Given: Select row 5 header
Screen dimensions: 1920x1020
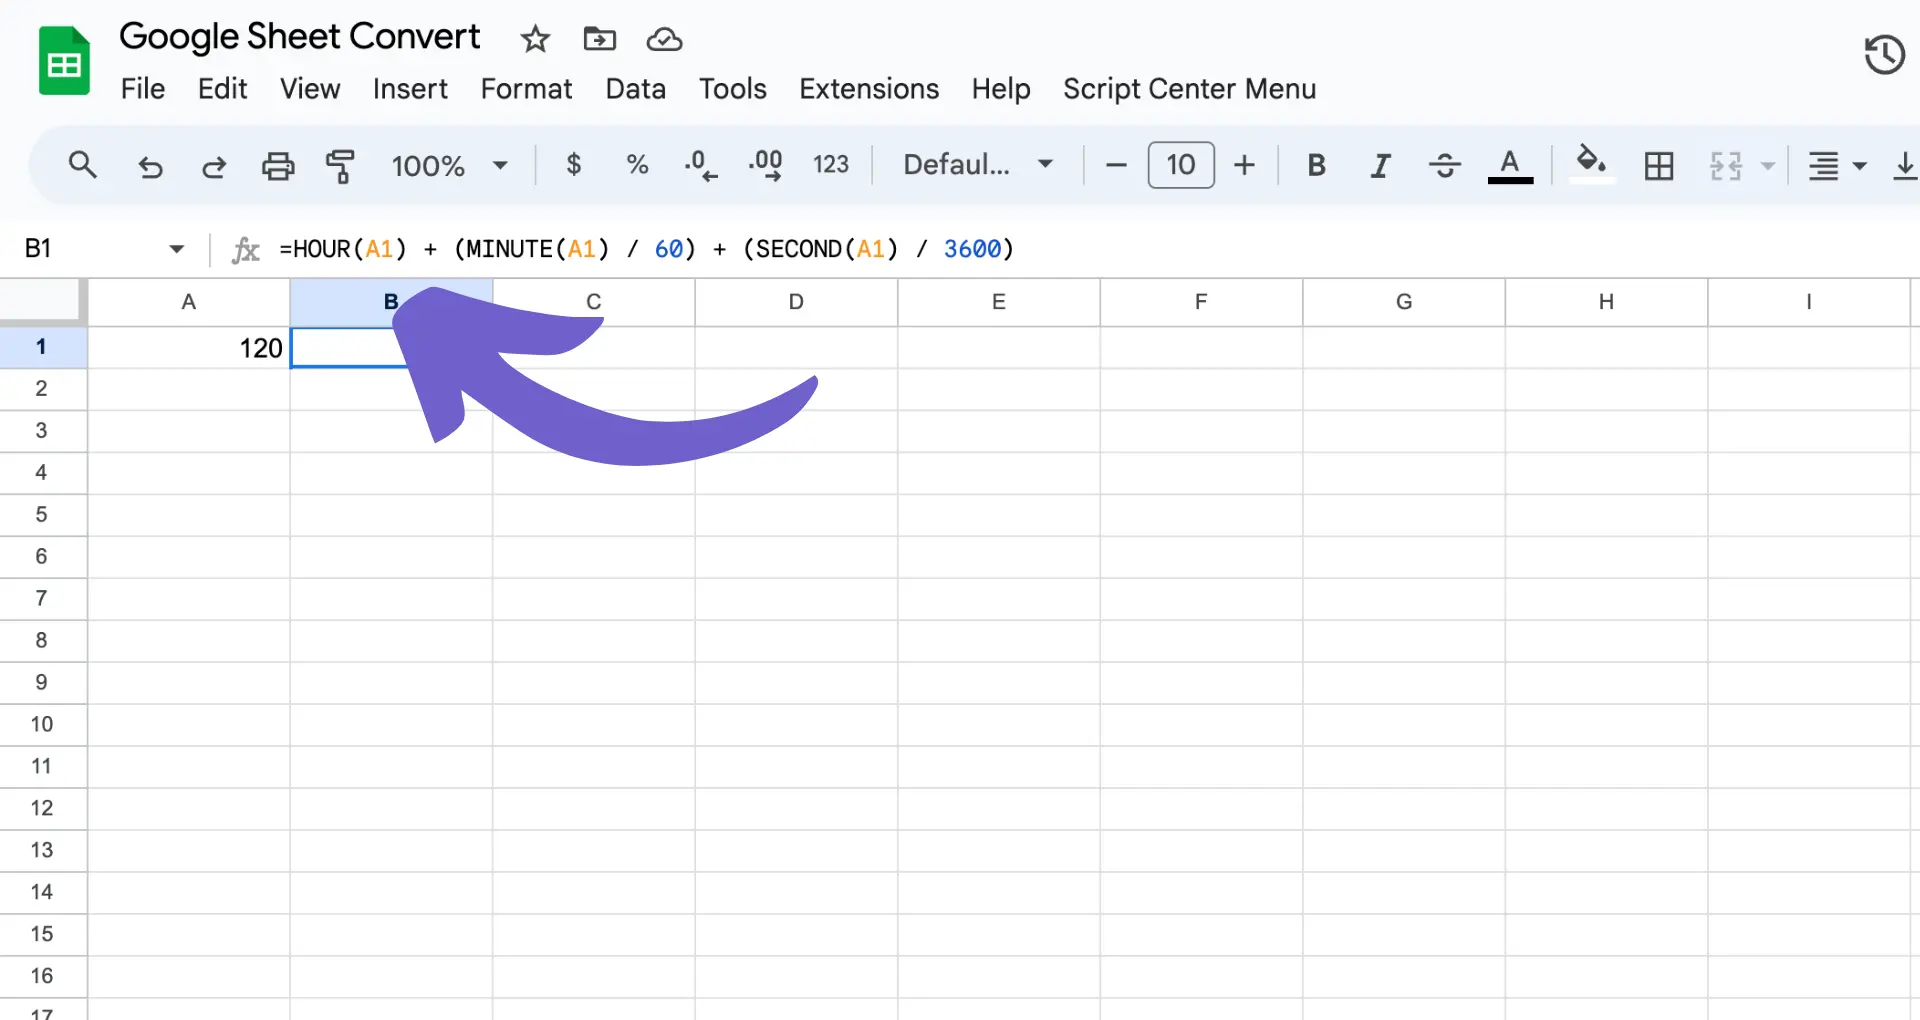Looking at the screenshot, I should [42, 515].
